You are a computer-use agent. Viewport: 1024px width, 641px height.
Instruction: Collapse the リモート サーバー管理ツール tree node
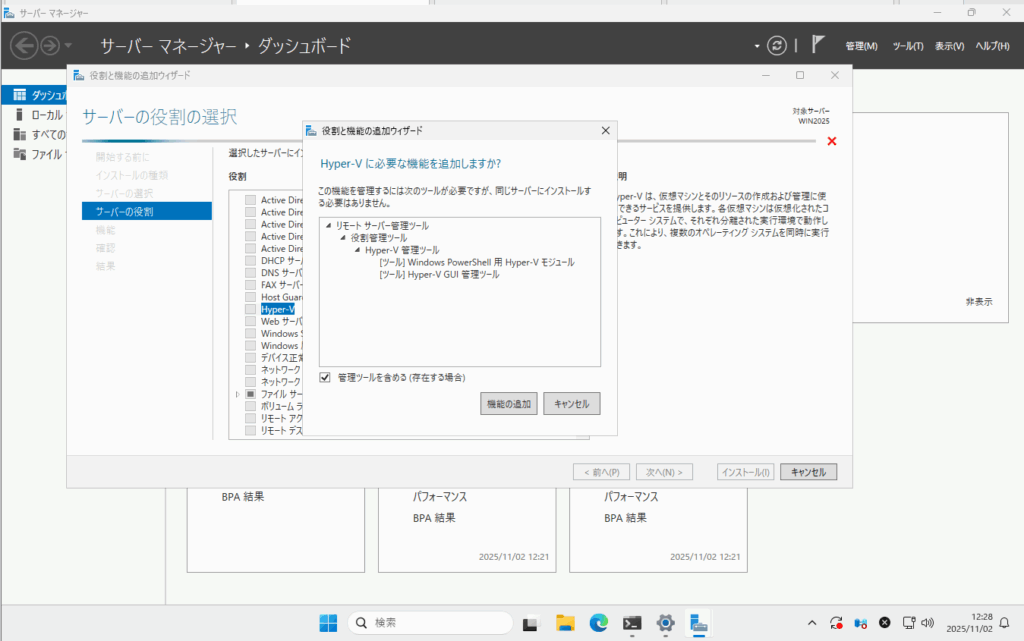tap(328, 226)
